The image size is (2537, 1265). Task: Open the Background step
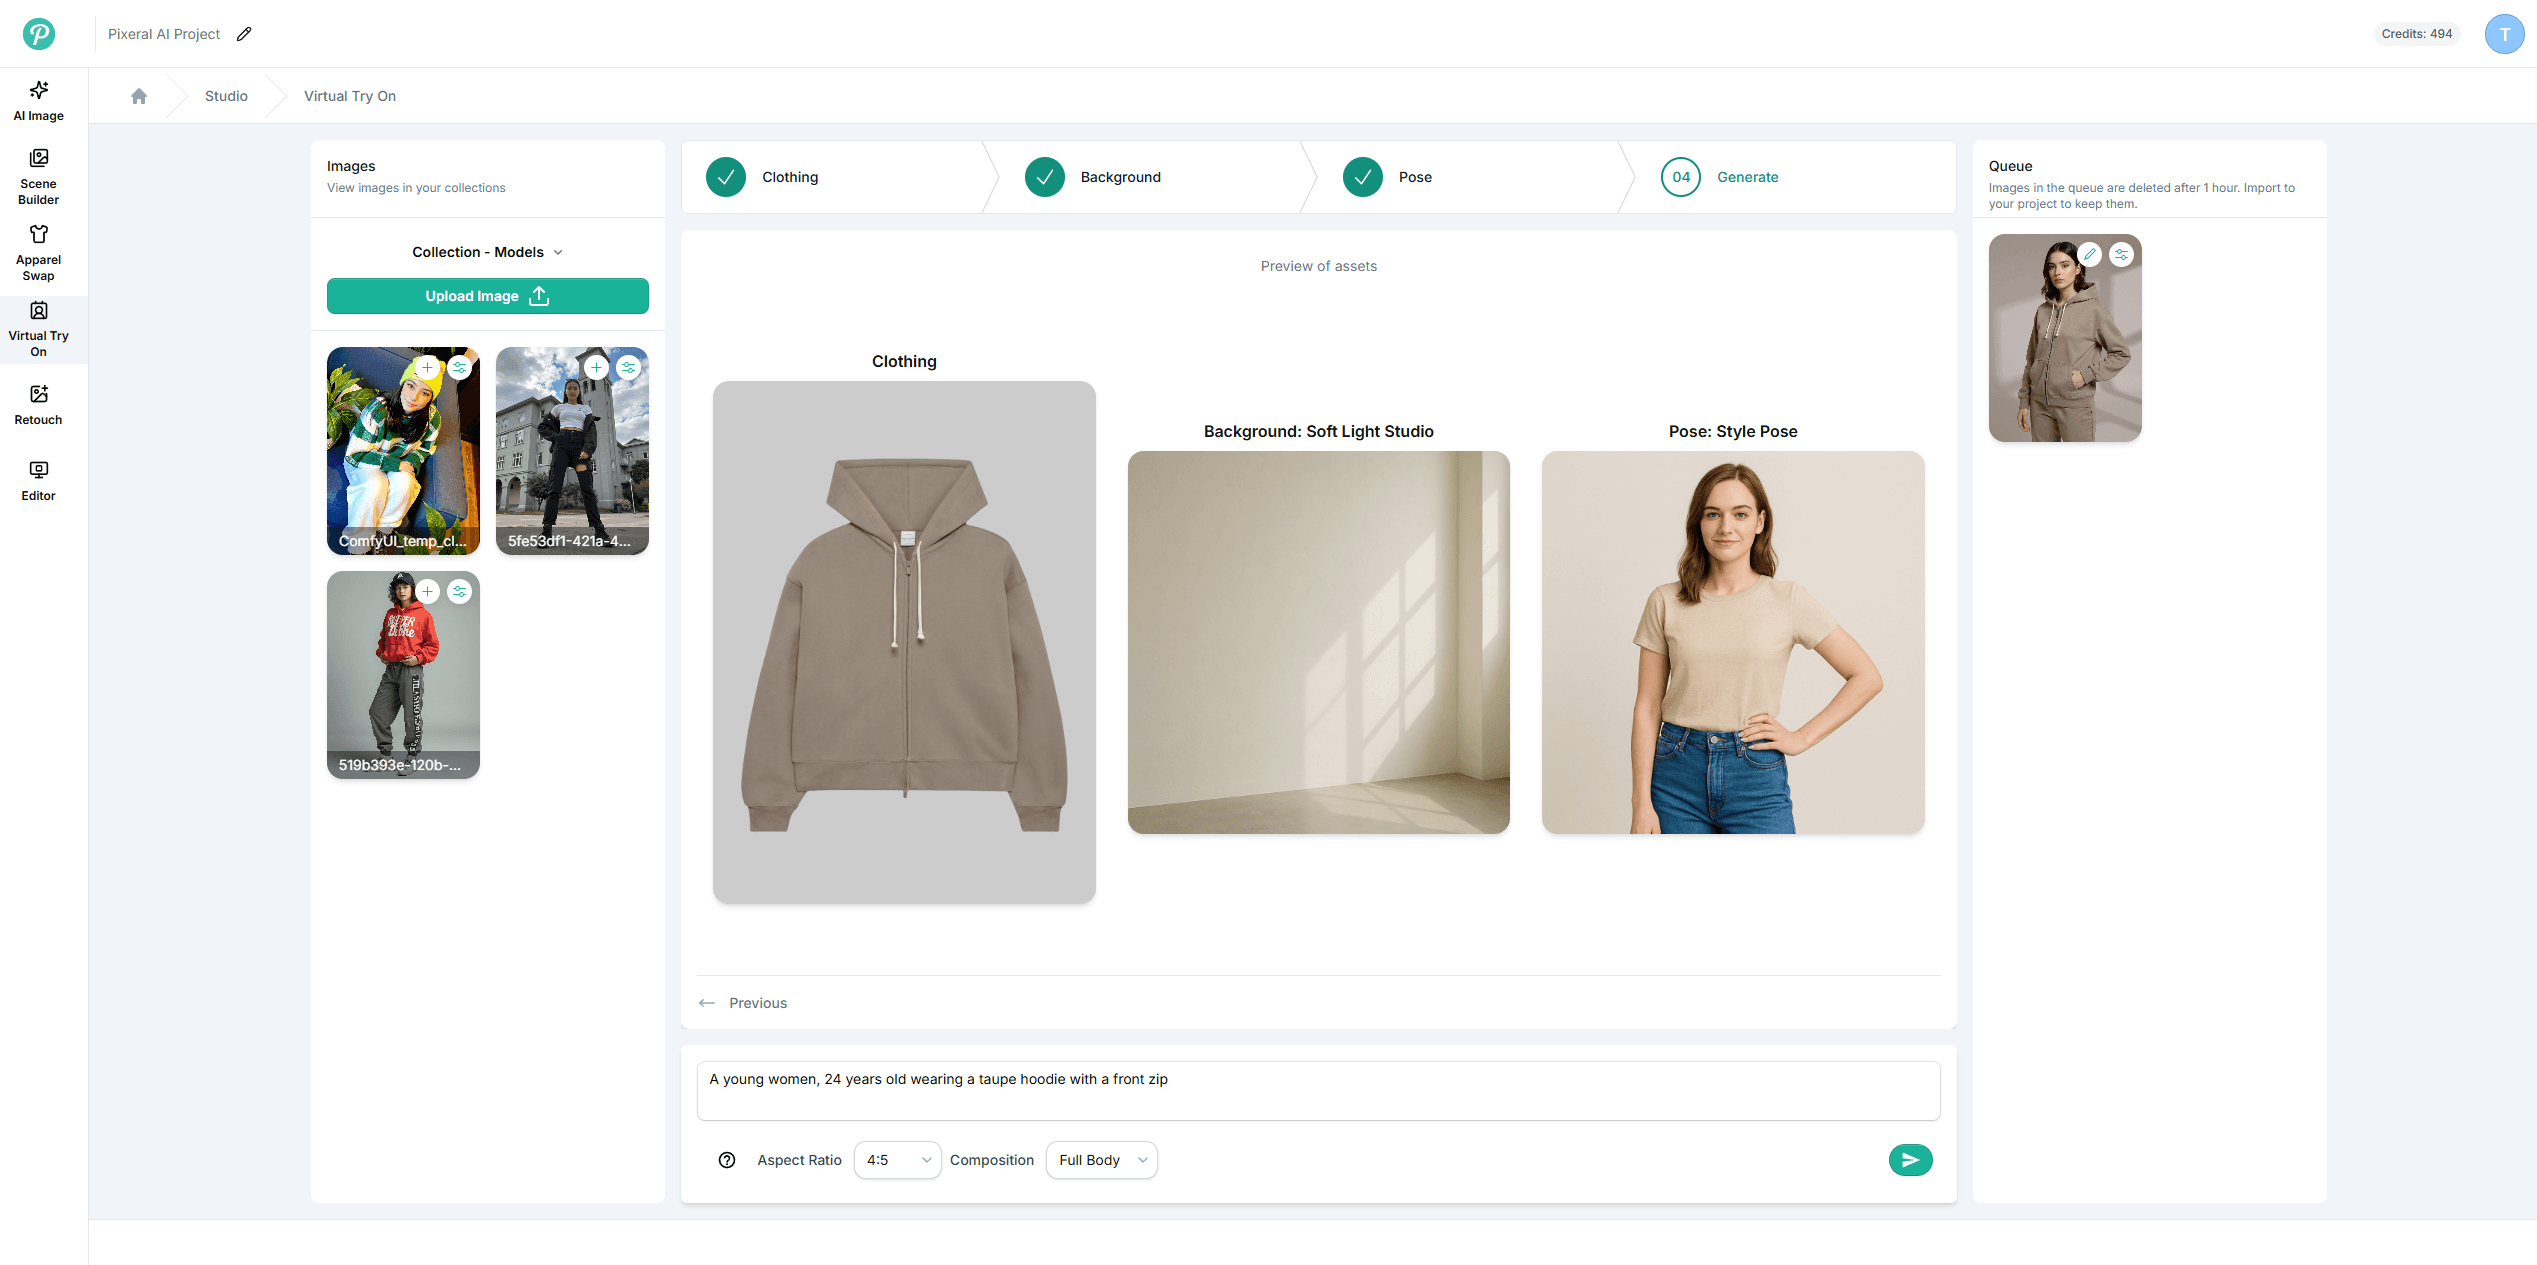[x=1120, y=176]
